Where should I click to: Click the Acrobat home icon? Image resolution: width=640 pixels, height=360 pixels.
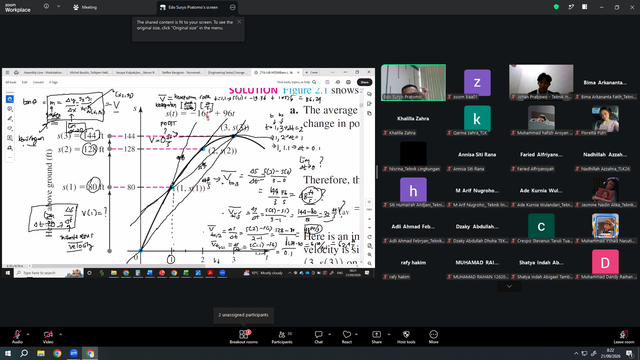pos(16,72)
